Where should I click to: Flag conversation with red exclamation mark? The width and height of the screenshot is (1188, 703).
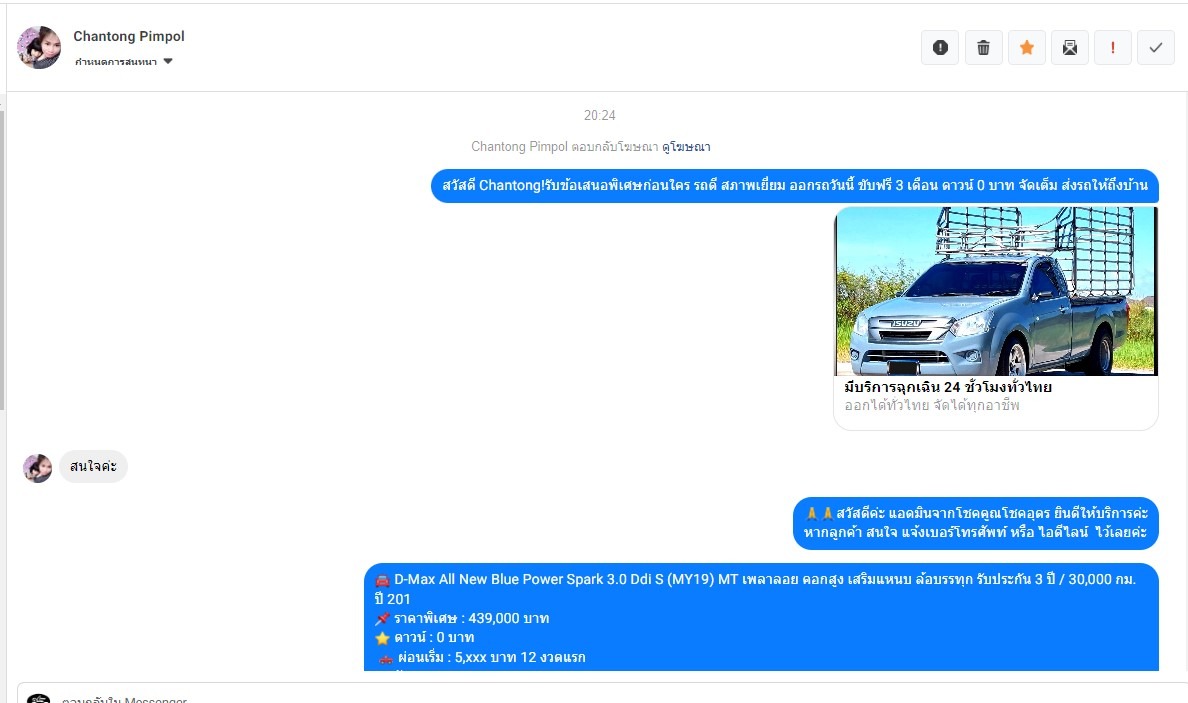pos(1112,47)
